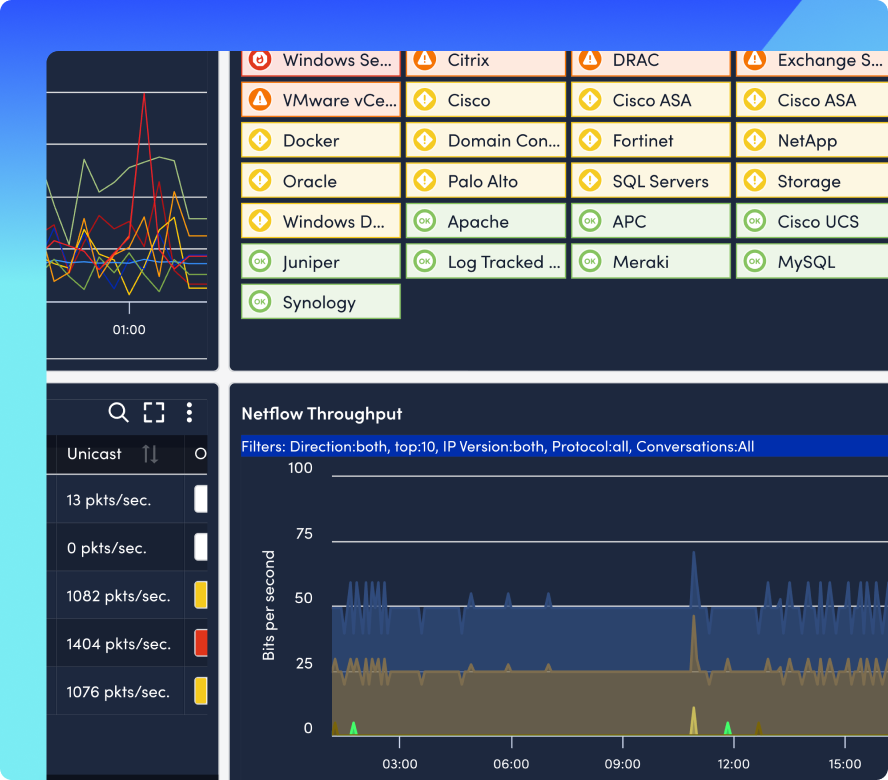This screenshot has width=888, height=780.
Task: Select the 1076 pkts/sec. cell
Action: coord(120,692)
